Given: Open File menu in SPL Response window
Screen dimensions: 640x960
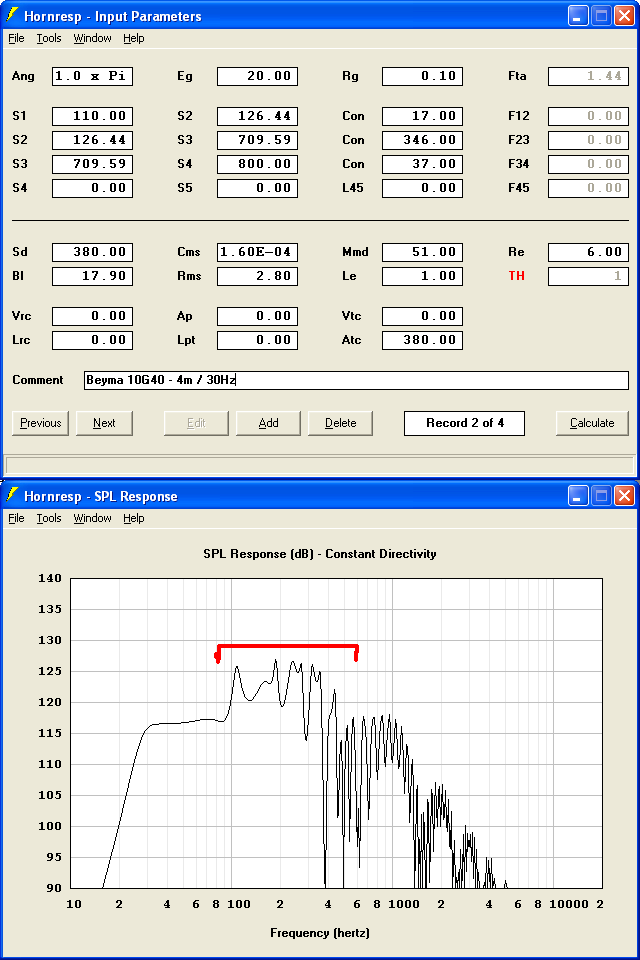Looking at the screenshot, I should (x=16, y=518).
